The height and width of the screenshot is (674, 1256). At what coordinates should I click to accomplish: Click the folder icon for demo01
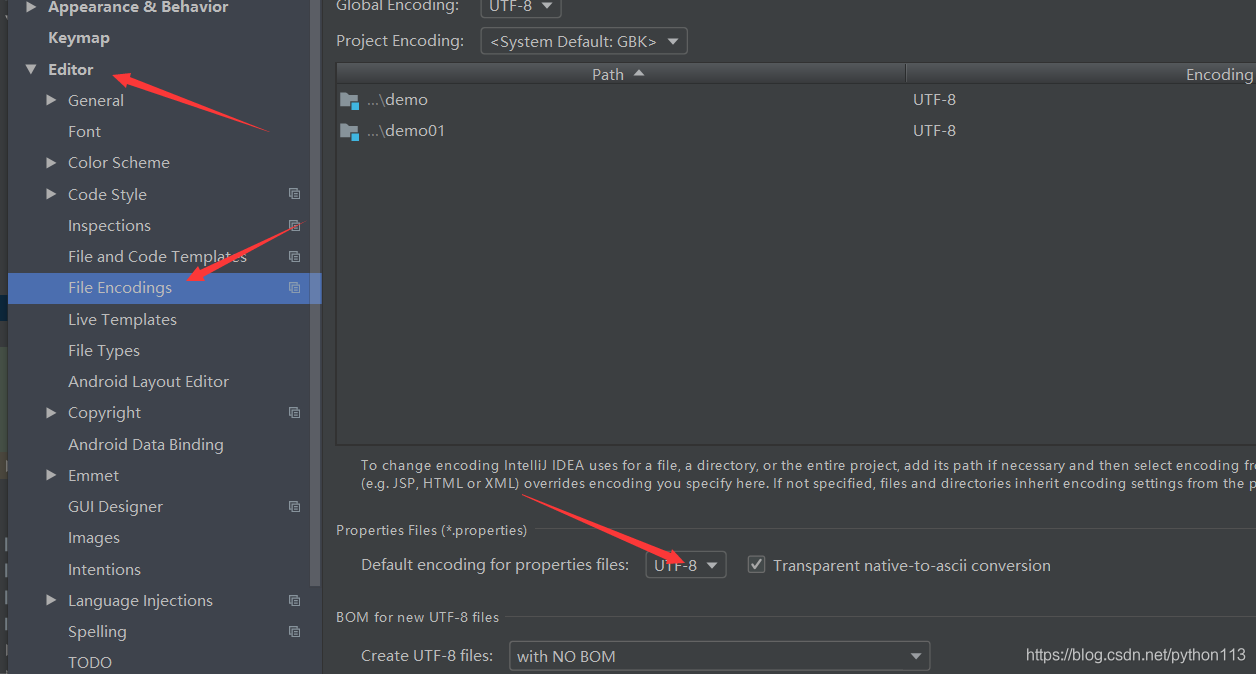pyautogui.click(x=349, y=131)
